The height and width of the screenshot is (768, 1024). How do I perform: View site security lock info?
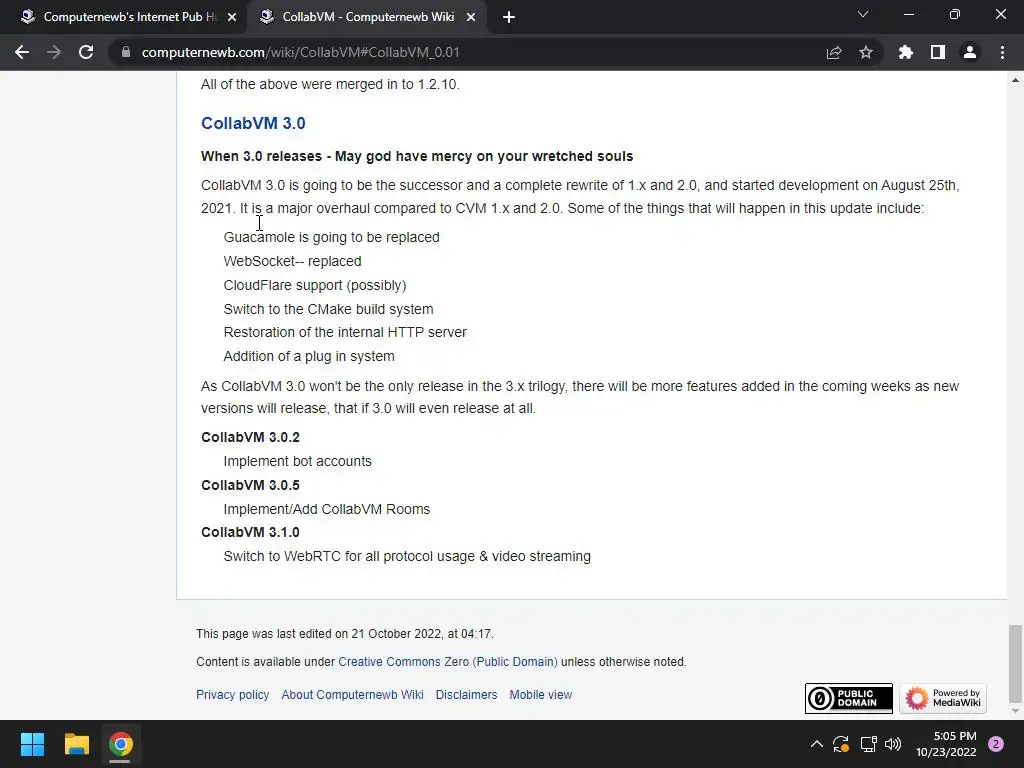pos(126,52)
